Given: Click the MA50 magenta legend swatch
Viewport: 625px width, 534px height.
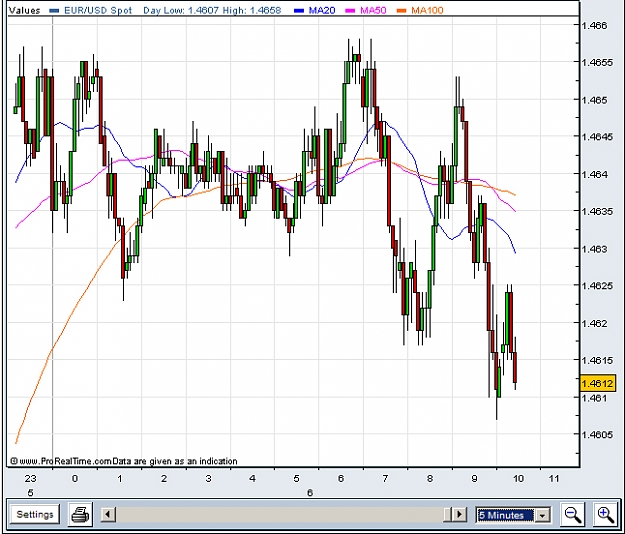Looking at the screenshot, I should click(350, 11).
